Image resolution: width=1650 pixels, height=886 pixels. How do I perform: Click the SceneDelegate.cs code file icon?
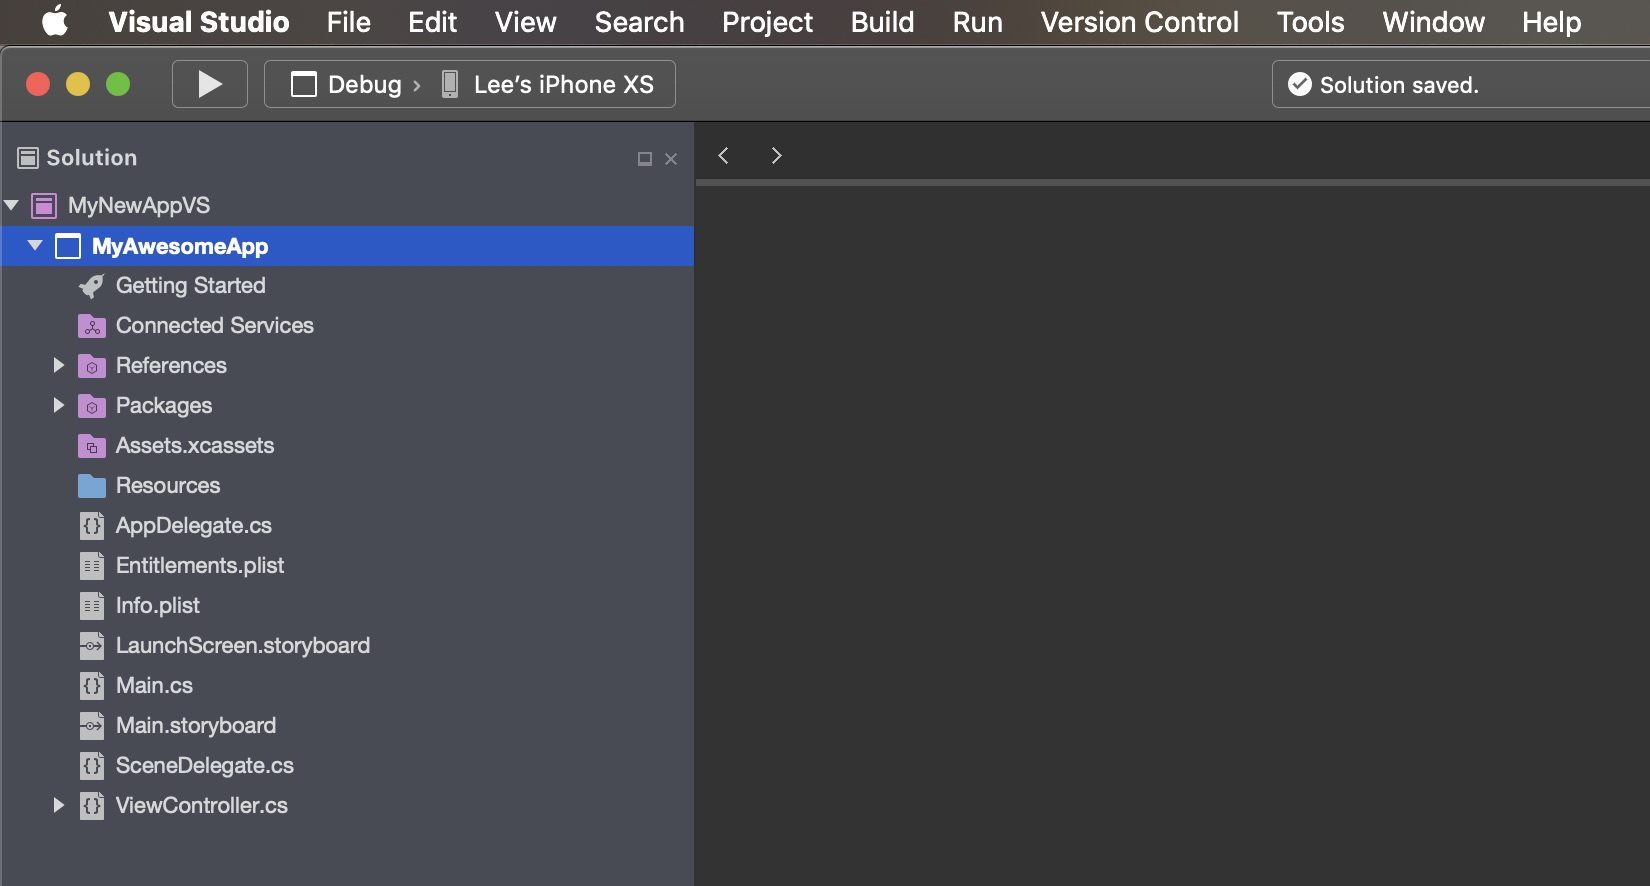point(92,766)
